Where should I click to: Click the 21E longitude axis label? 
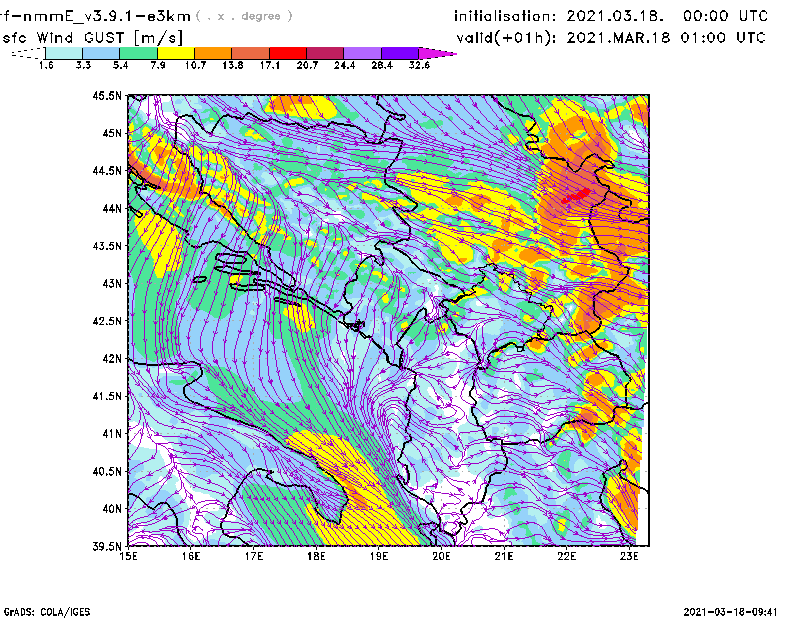click(x=504, y=556)
